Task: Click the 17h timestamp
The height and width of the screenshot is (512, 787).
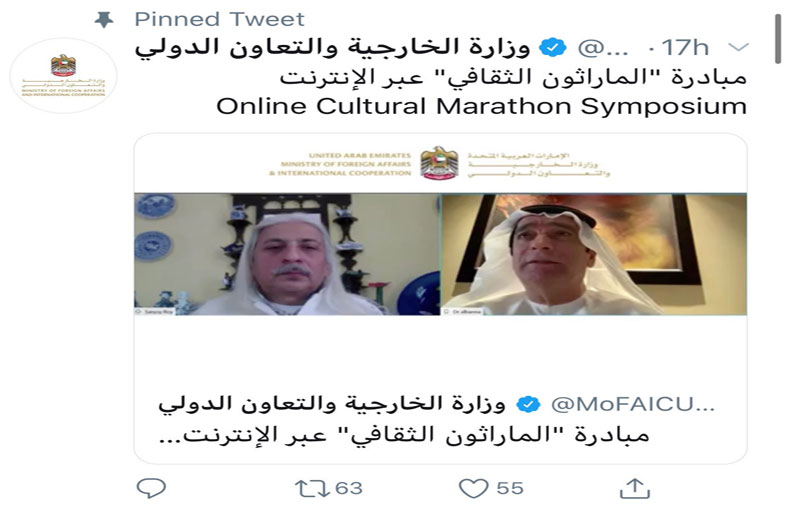Action: [685, 48]
